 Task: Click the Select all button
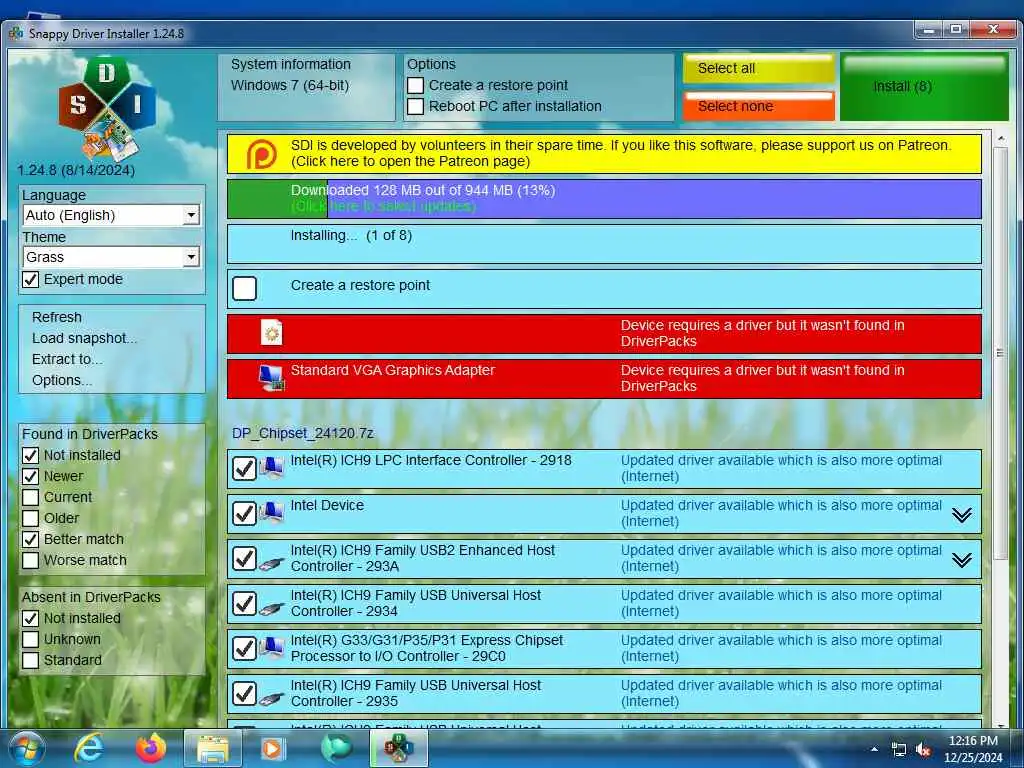(x=759, y=69)
